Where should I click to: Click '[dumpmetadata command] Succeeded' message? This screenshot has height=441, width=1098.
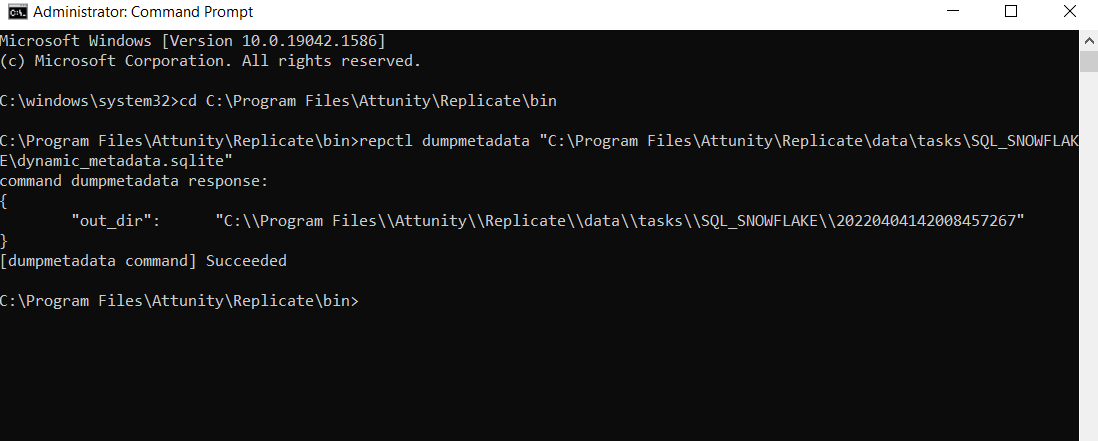pyautogui.click(x=143, y=261)
